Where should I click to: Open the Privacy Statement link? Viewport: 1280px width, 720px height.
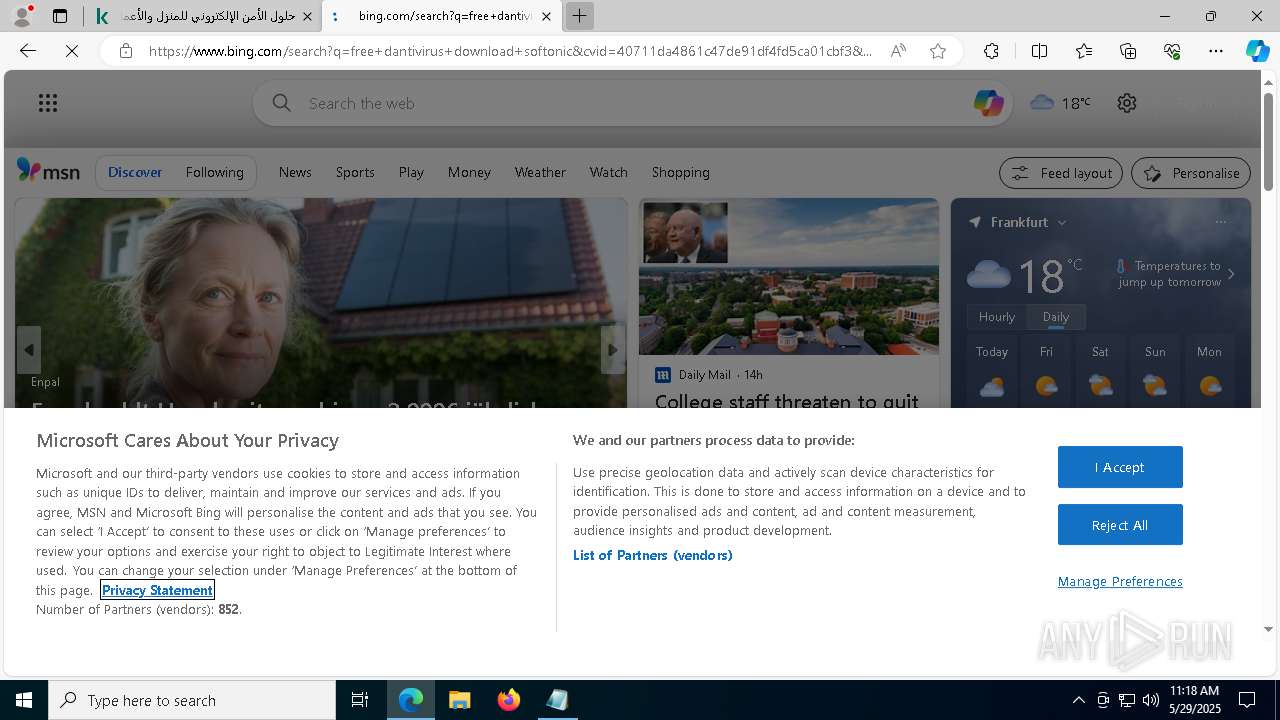pyautogui.click(x=157, y=590)
